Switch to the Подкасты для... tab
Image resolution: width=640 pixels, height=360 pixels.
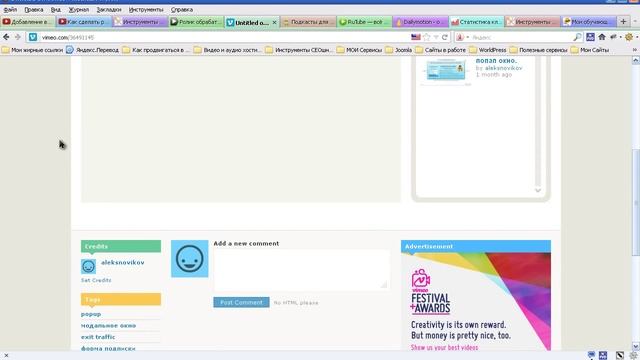[309, 22]
